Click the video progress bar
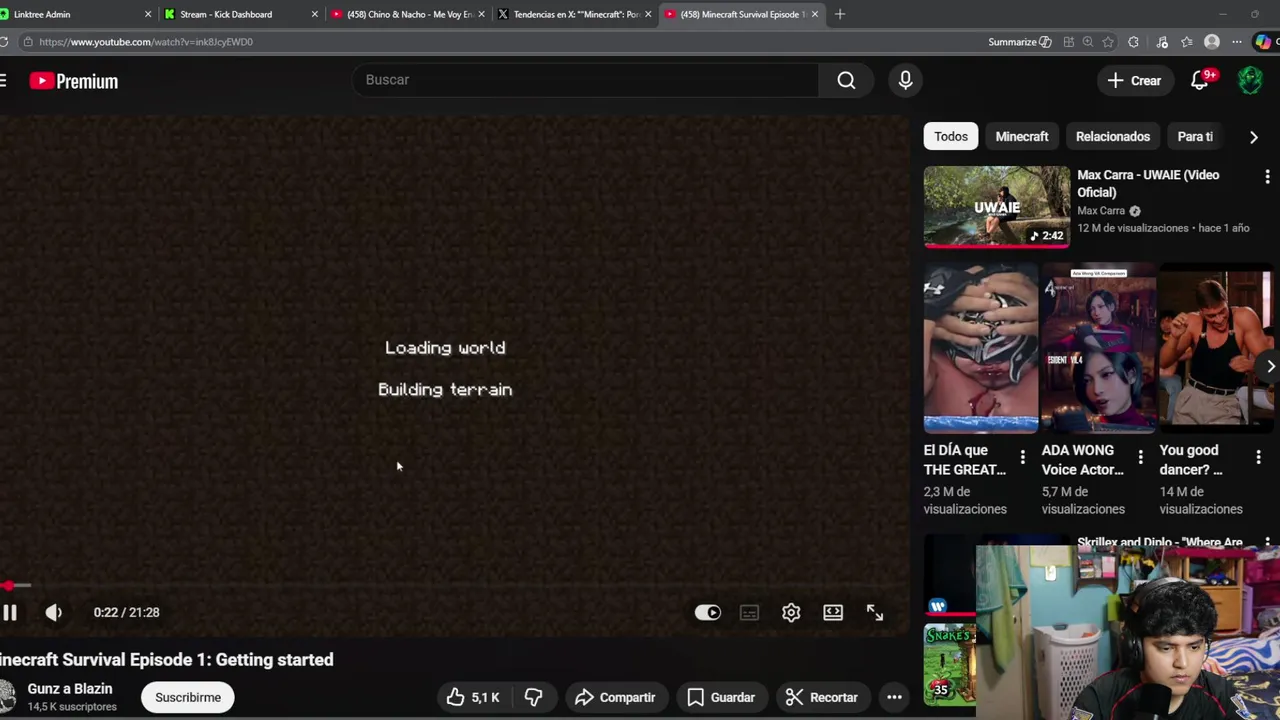Viewport: 1280px width, 720px height. click(455, 585)
